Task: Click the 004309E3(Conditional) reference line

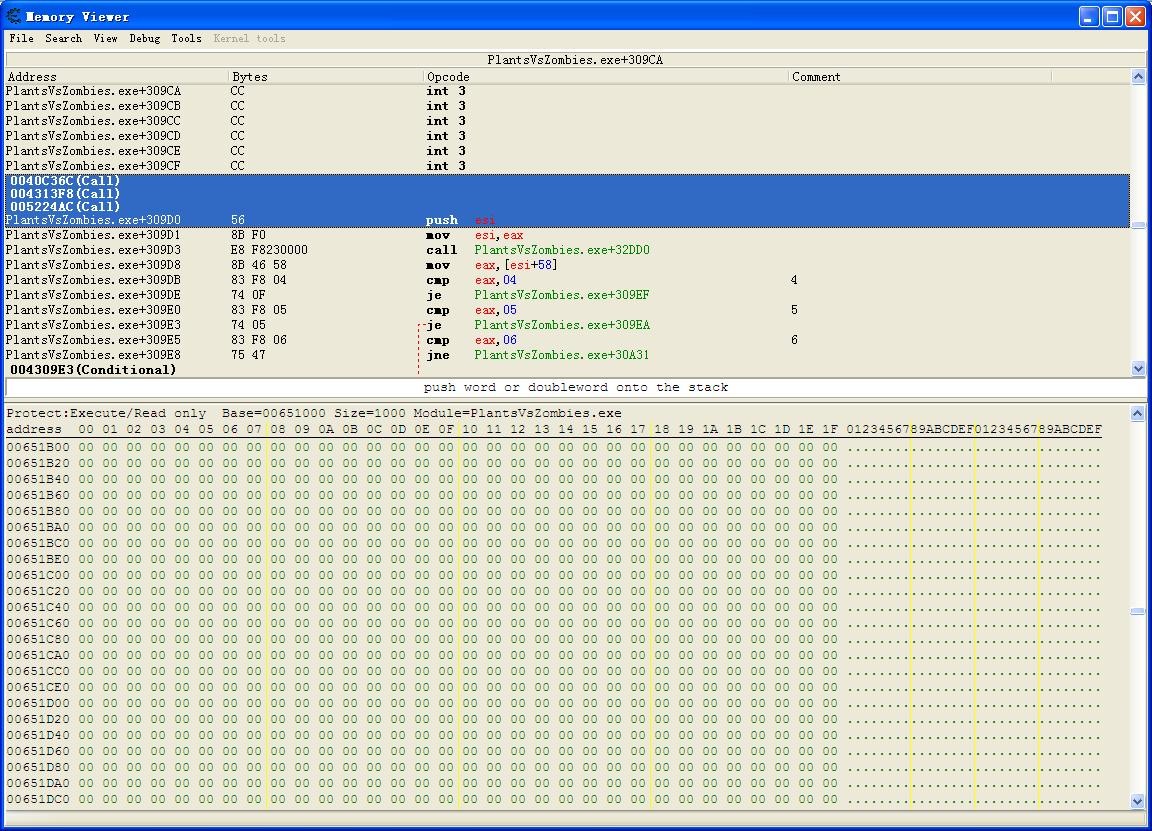Action: 93,370
